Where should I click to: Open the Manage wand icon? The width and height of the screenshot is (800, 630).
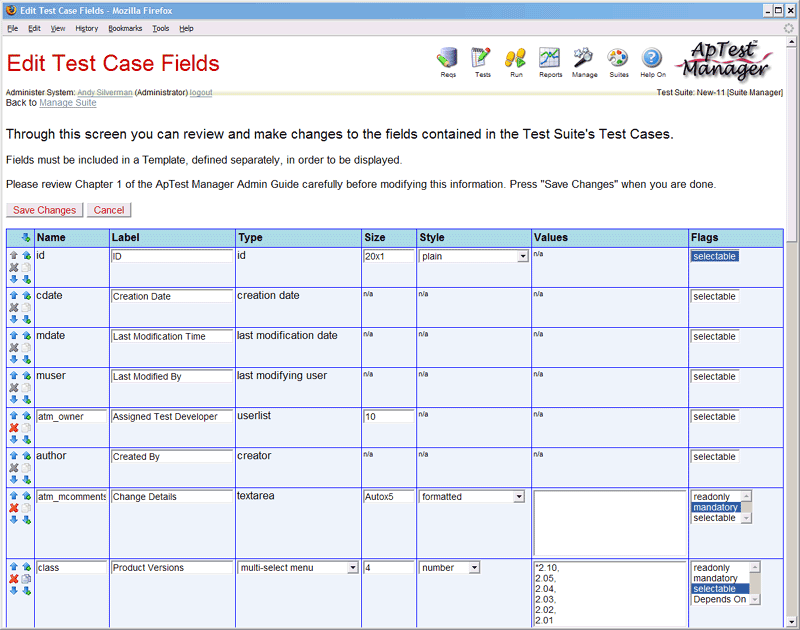[x=584, y=58]
